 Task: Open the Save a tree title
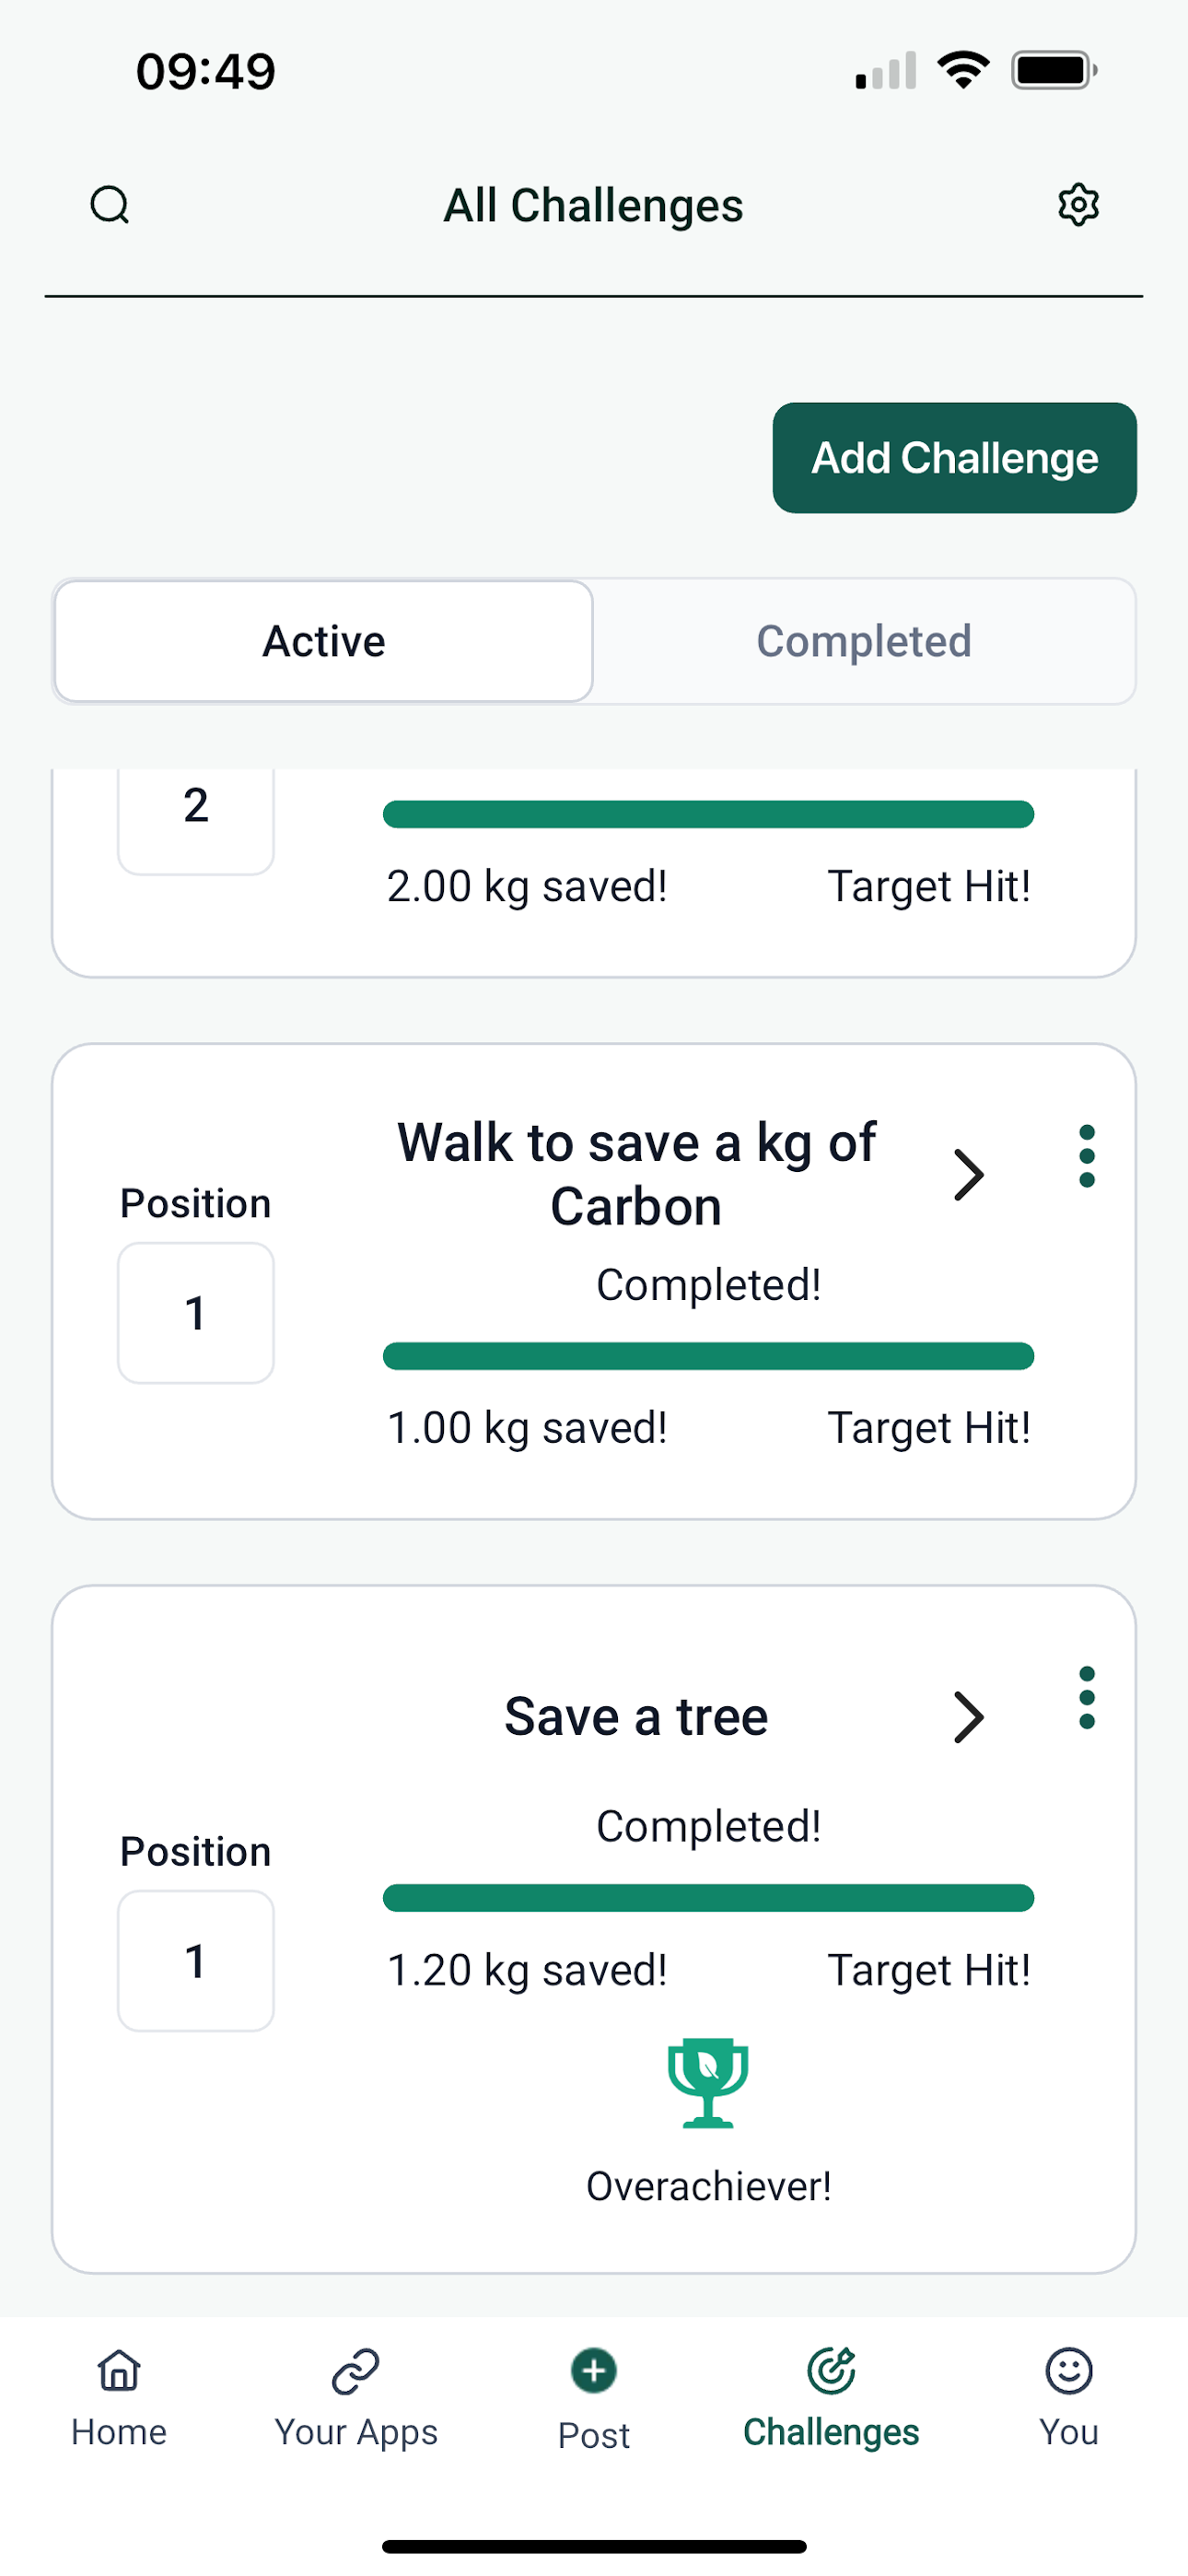[636, 1717]
